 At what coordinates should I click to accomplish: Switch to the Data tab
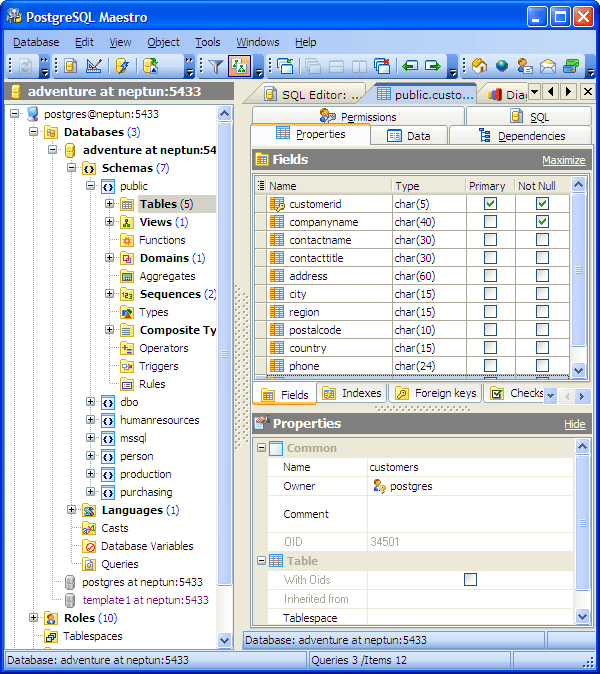(x=409, y=136)
